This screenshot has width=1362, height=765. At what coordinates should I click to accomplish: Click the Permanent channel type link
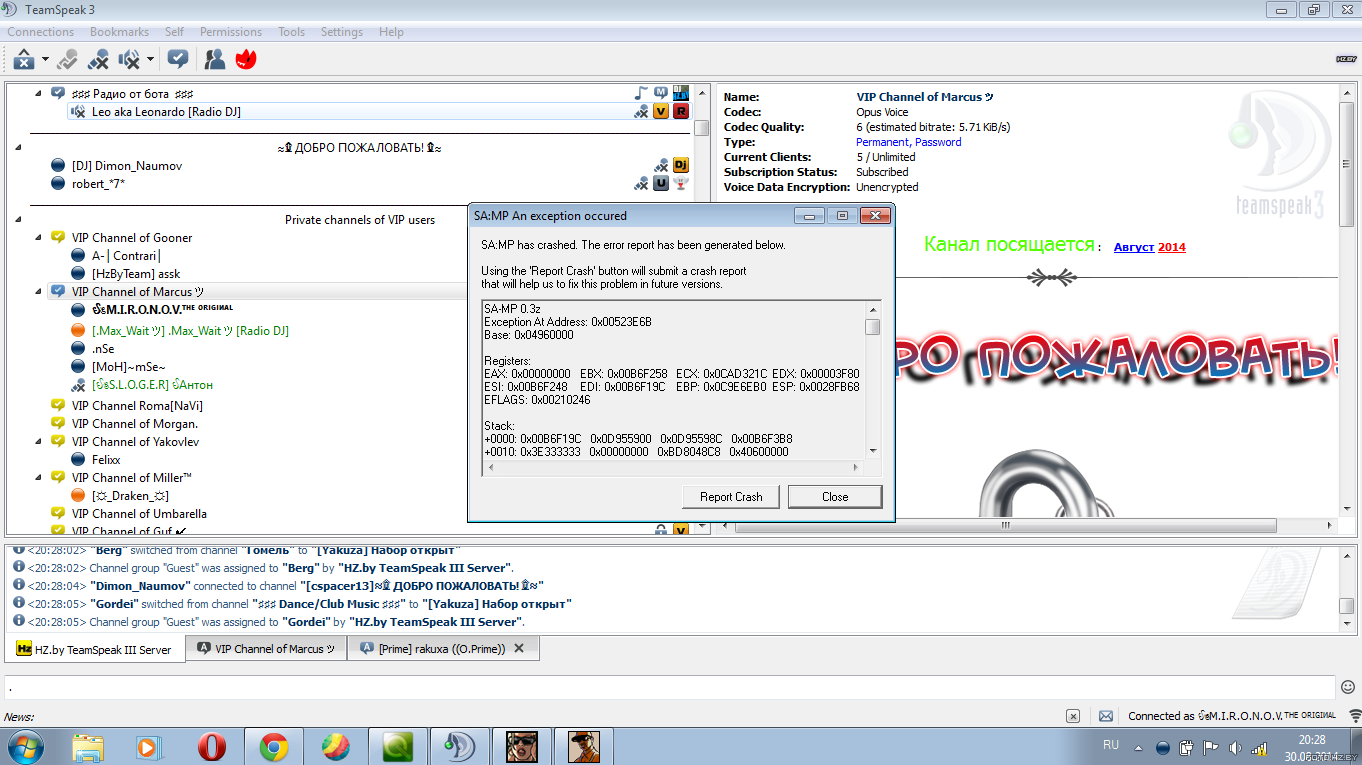(x=882, y=142)
